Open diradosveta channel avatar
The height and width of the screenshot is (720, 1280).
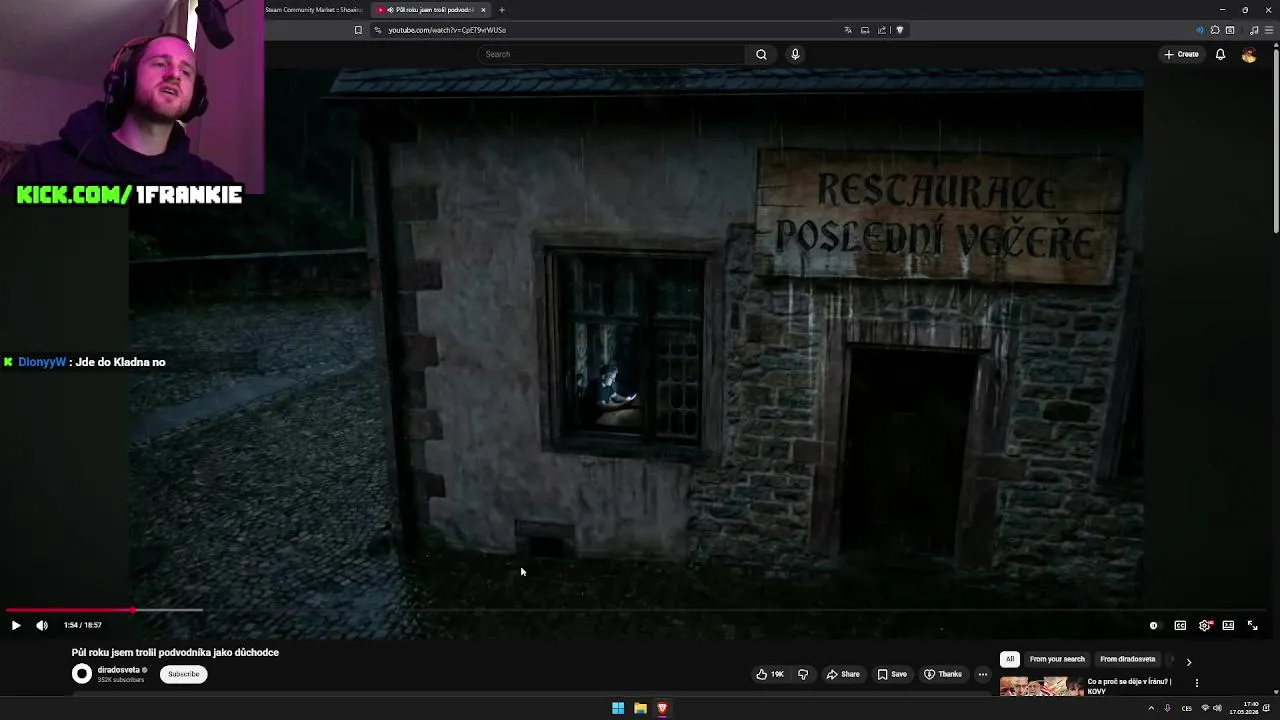coord(82,674)
